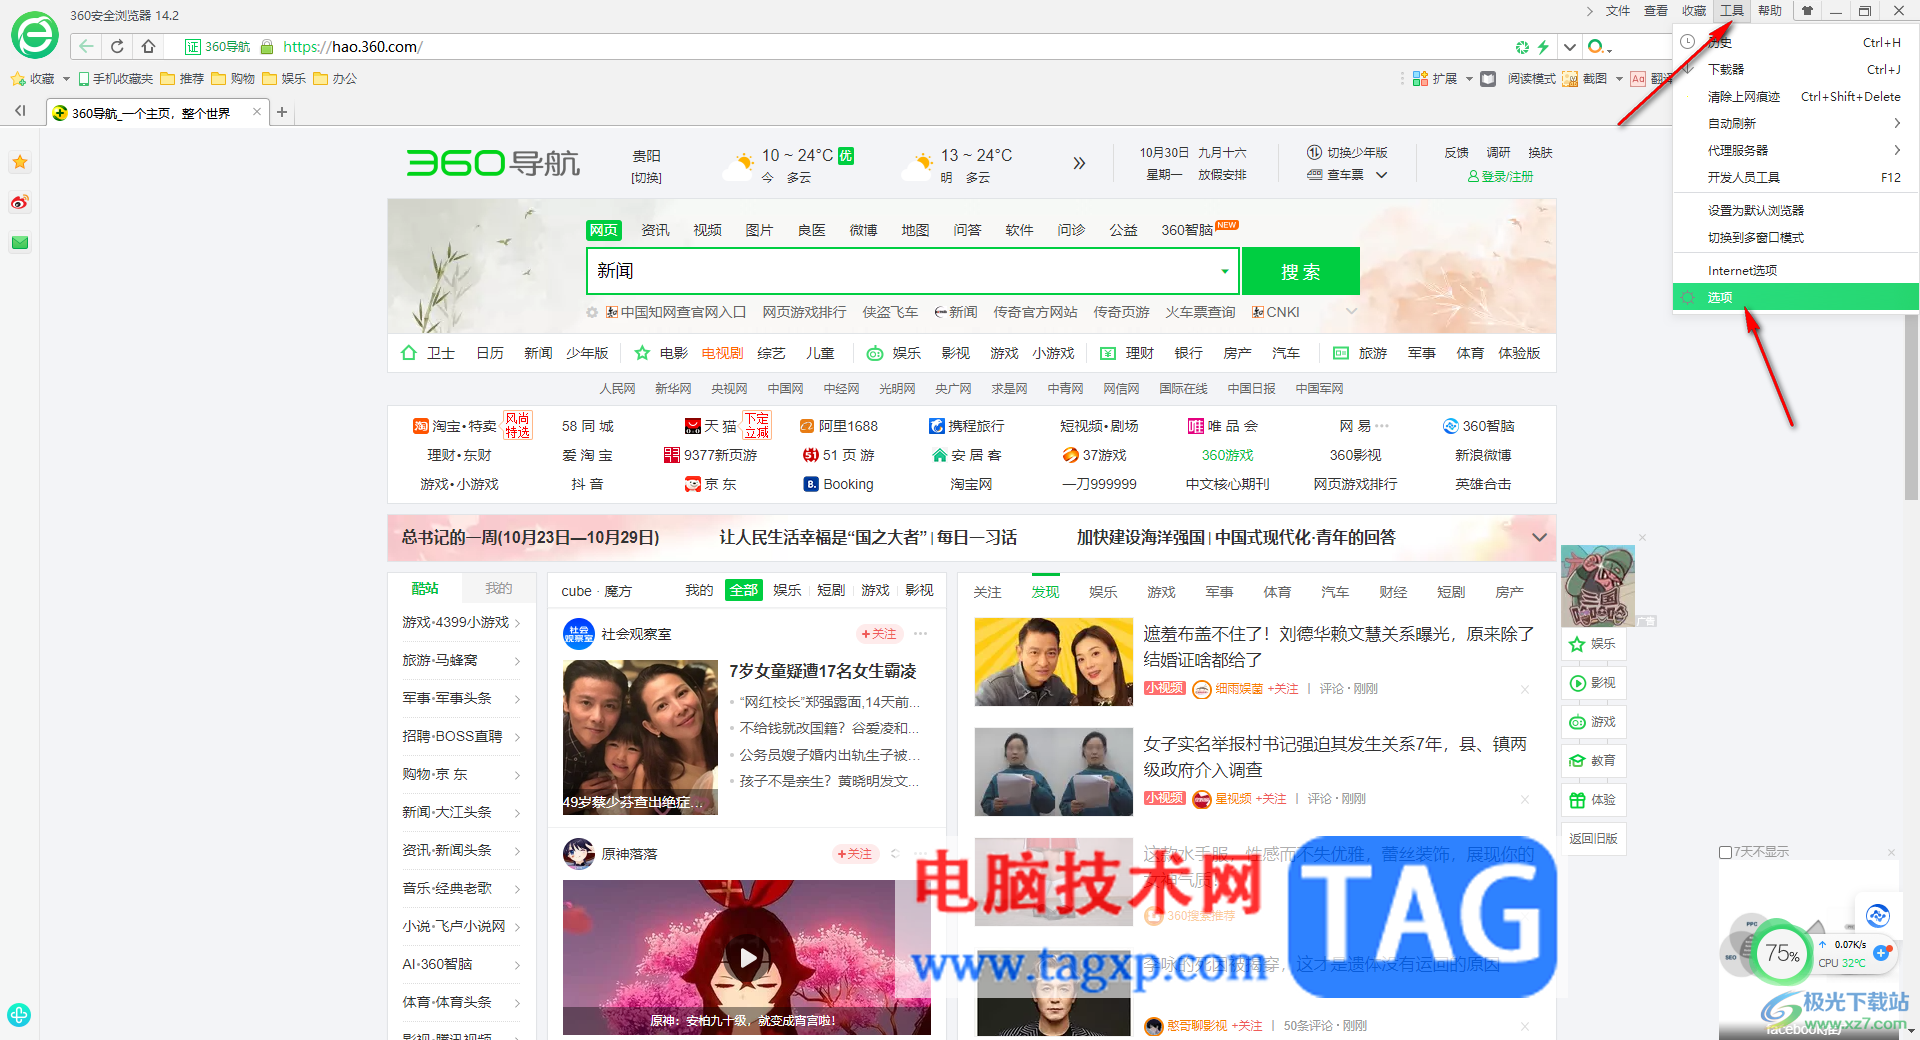Select the 历史 menu entry
This screenshot has width=1920, height=1040.
point(1795,42)
